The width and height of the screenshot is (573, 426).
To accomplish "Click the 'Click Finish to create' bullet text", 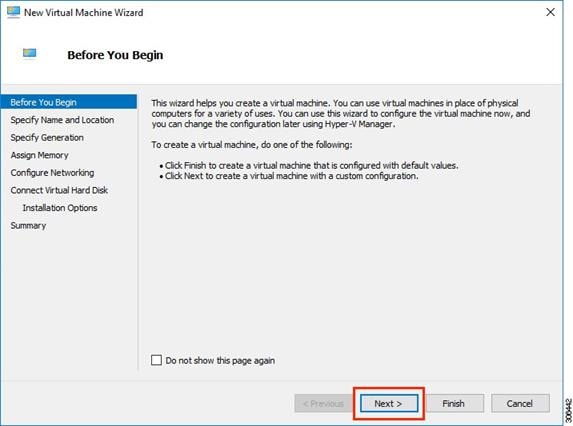I will point(311,166).
